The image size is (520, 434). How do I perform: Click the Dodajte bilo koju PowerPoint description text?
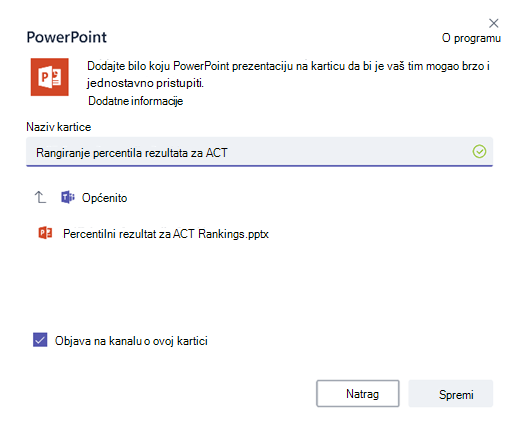click(288, 66)
